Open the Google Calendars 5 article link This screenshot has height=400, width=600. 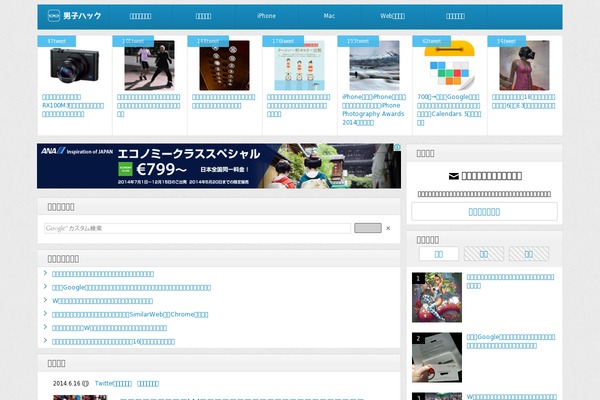[x=449, y=109]
